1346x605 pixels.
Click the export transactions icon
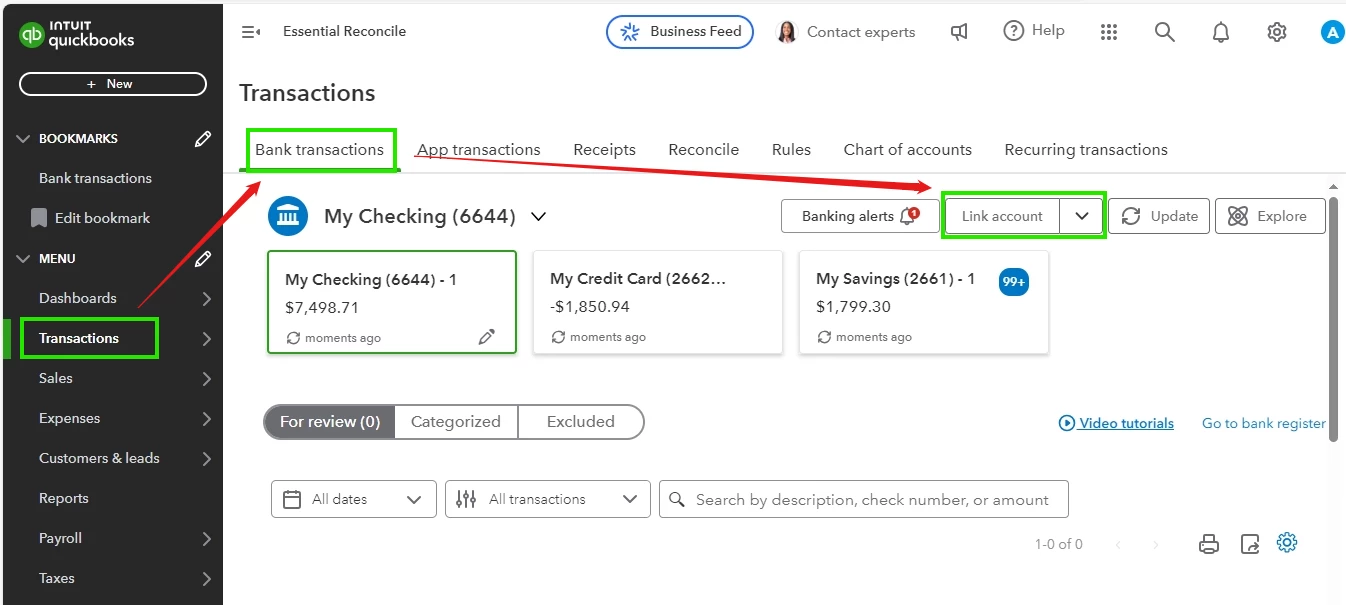click(1250, 544)
